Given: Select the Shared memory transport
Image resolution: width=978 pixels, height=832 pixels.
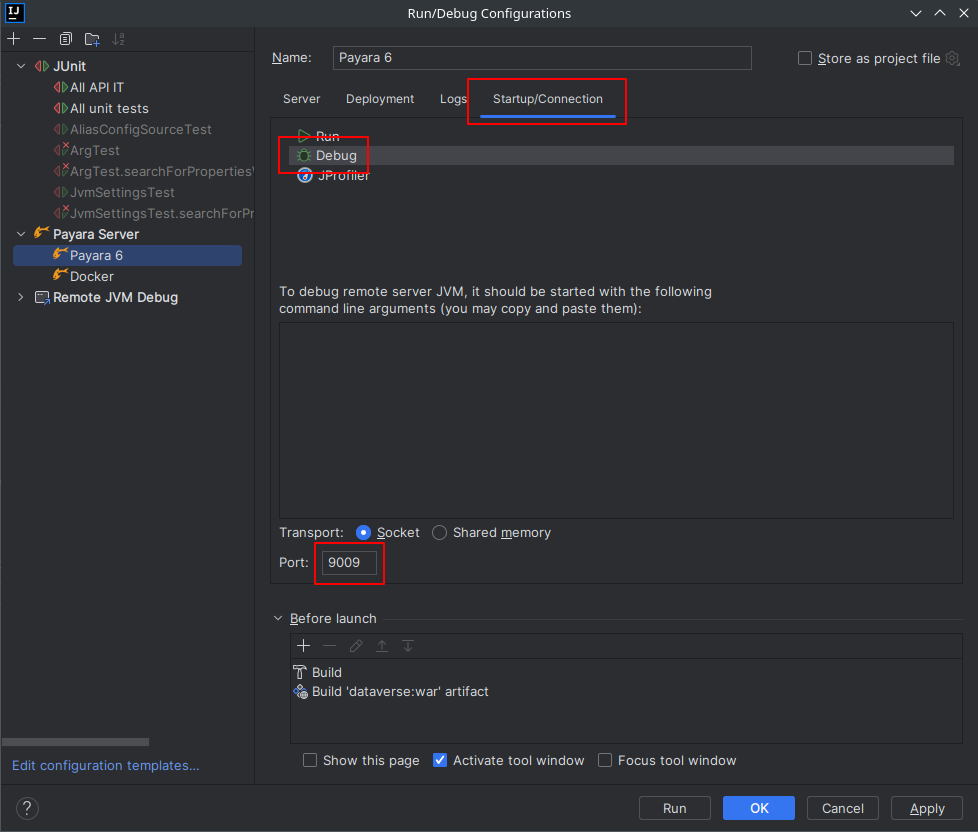Looking at the screenshot, I should pos(439,532).
